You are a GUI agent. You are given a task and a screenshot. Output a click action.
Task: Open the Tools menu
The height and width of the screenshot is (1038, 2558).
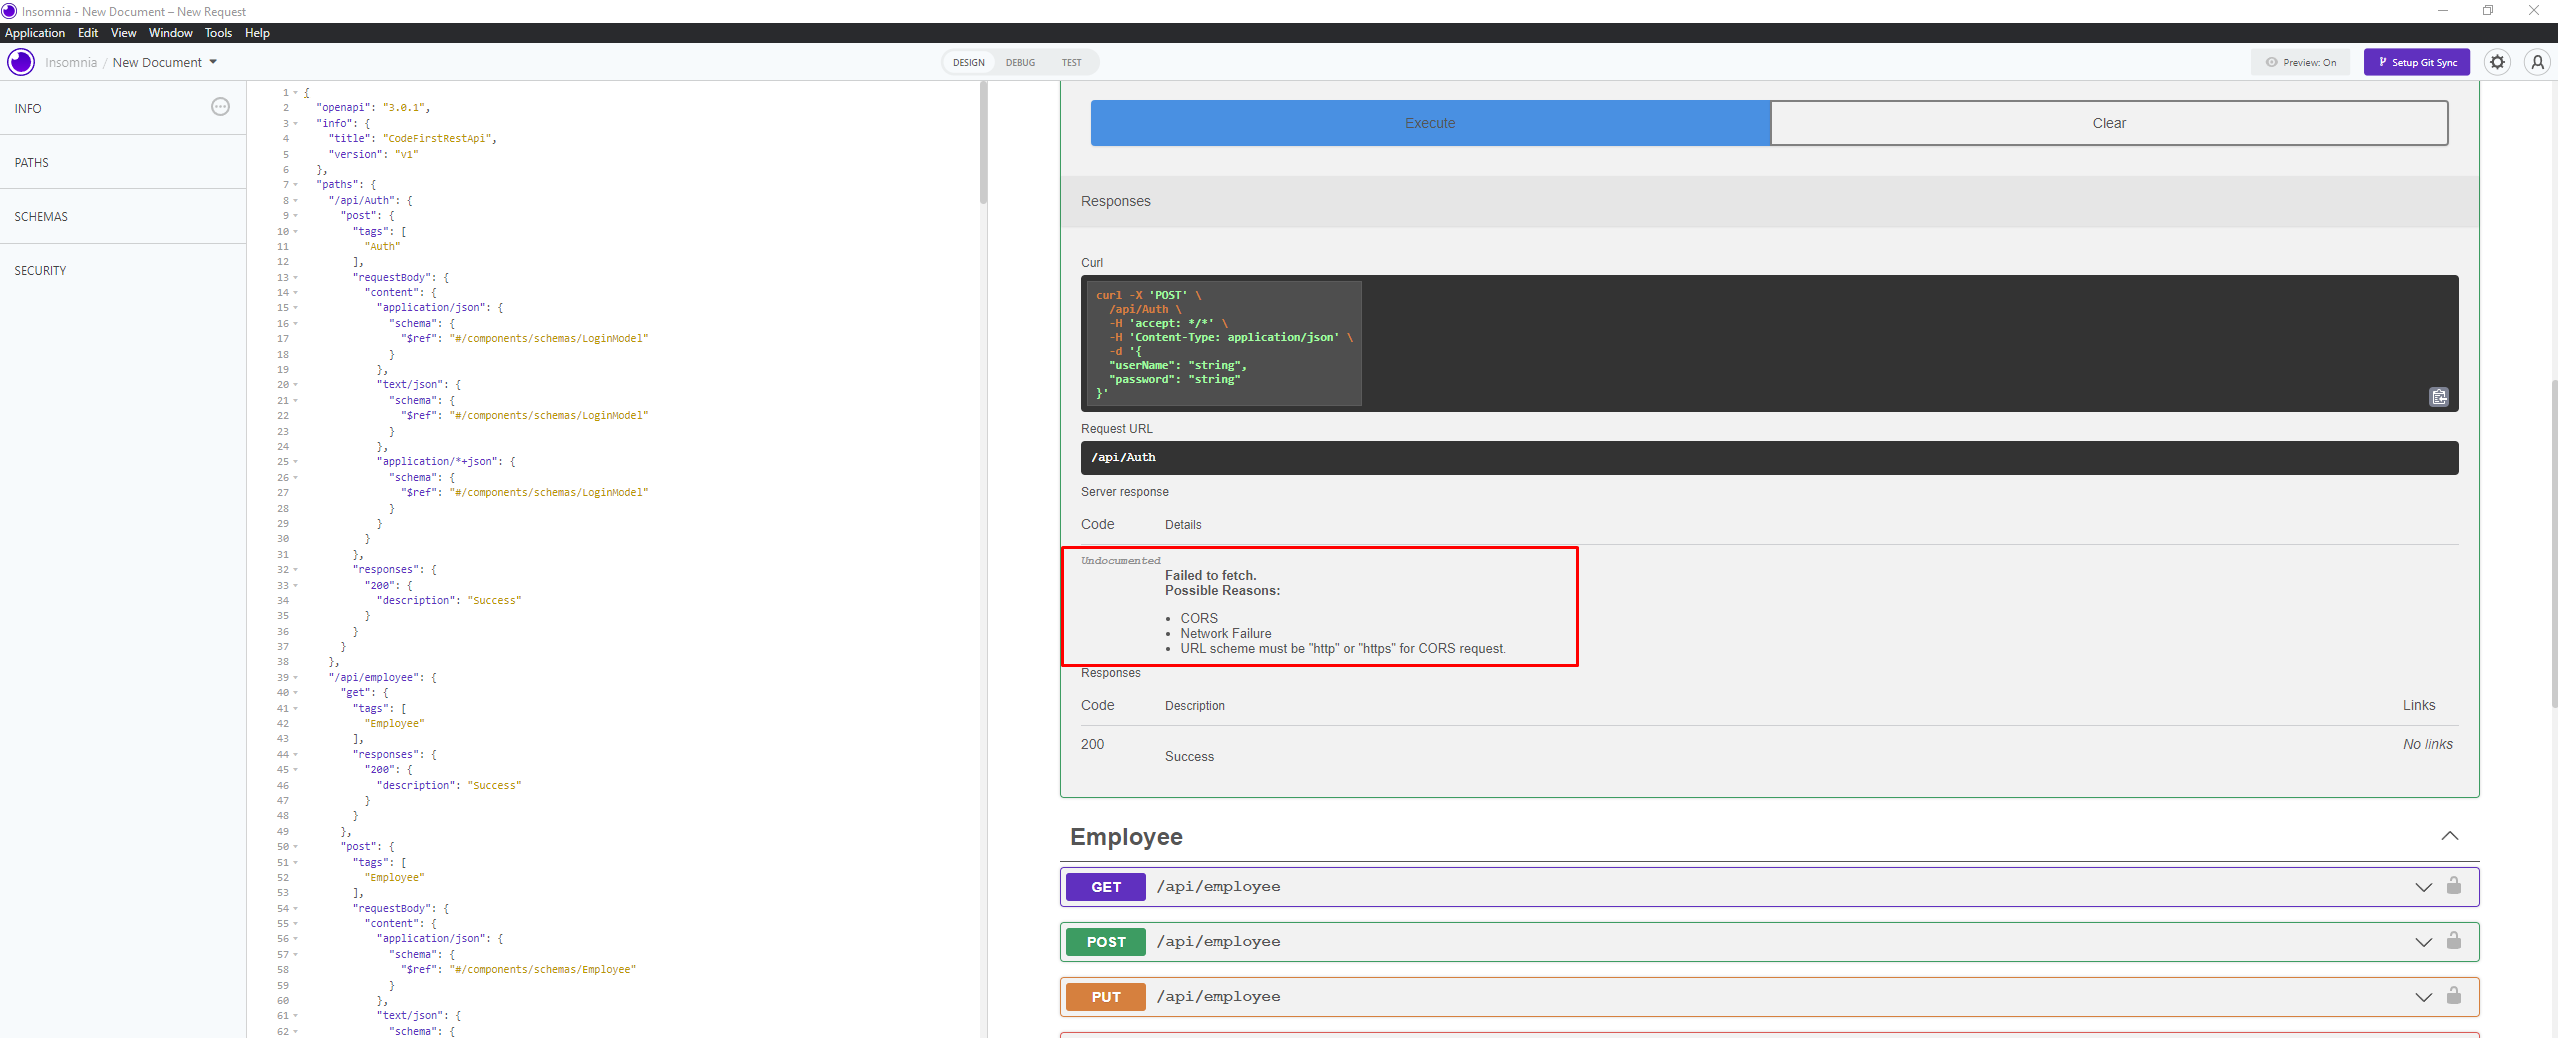point(218,33)
